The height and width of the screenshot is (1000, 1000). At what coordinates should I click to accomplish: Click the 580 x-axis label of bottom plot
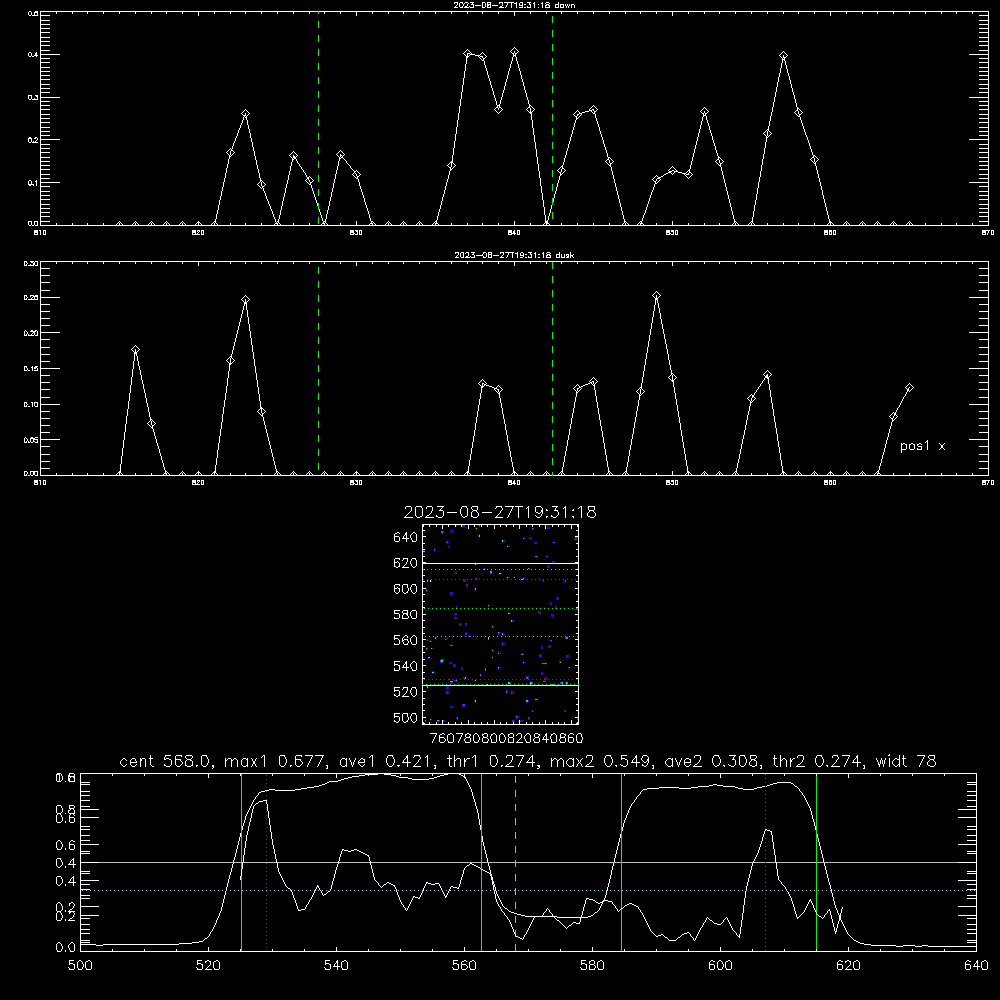(x=592, y=966)
